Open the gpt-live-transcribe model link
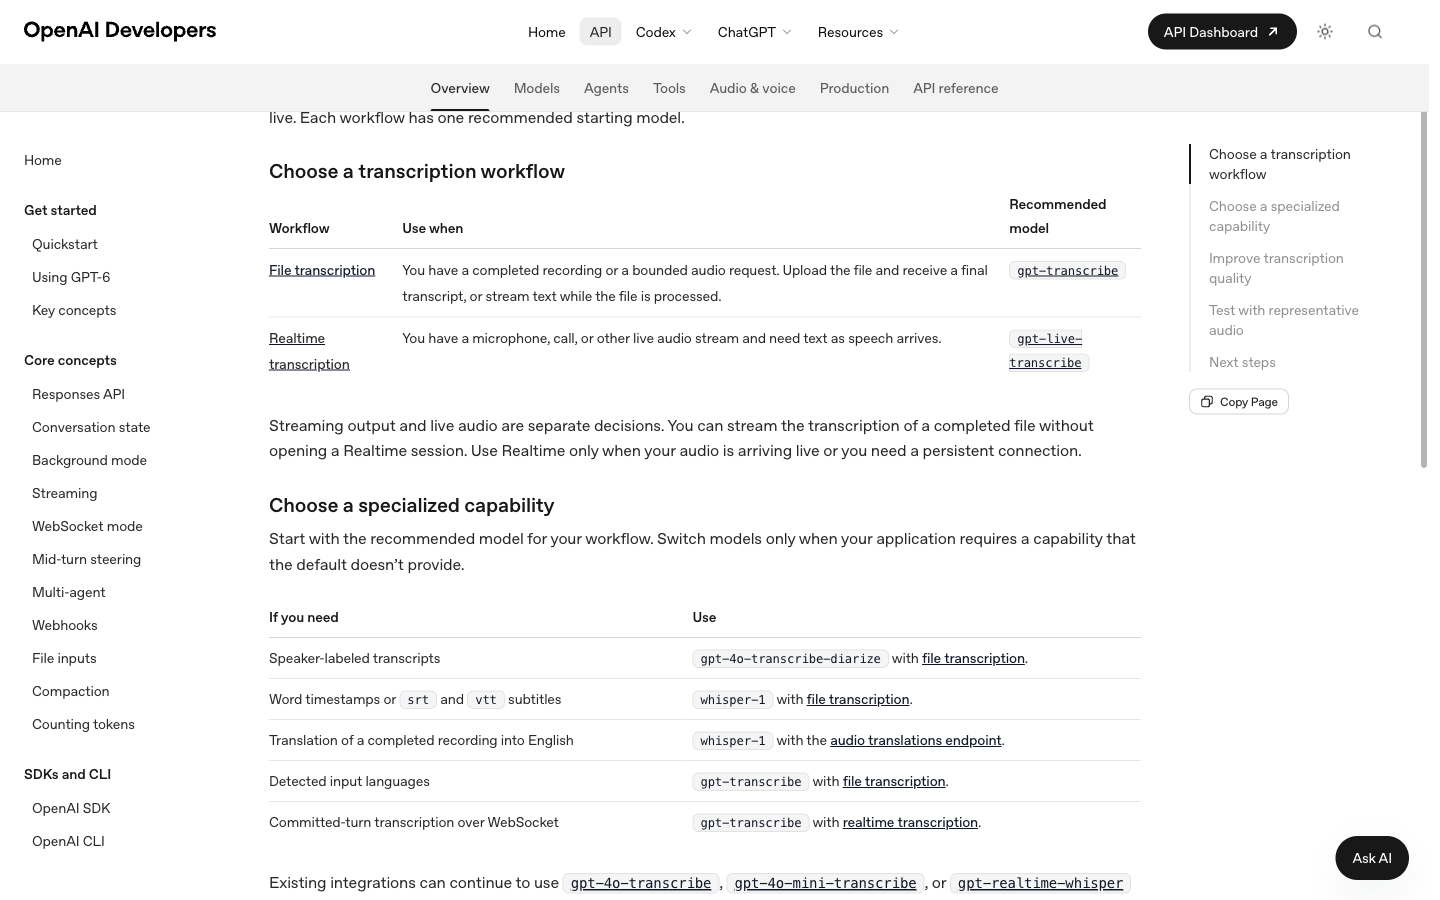The height and width of the screenshot is (900, 1440). pos(1048,351)
